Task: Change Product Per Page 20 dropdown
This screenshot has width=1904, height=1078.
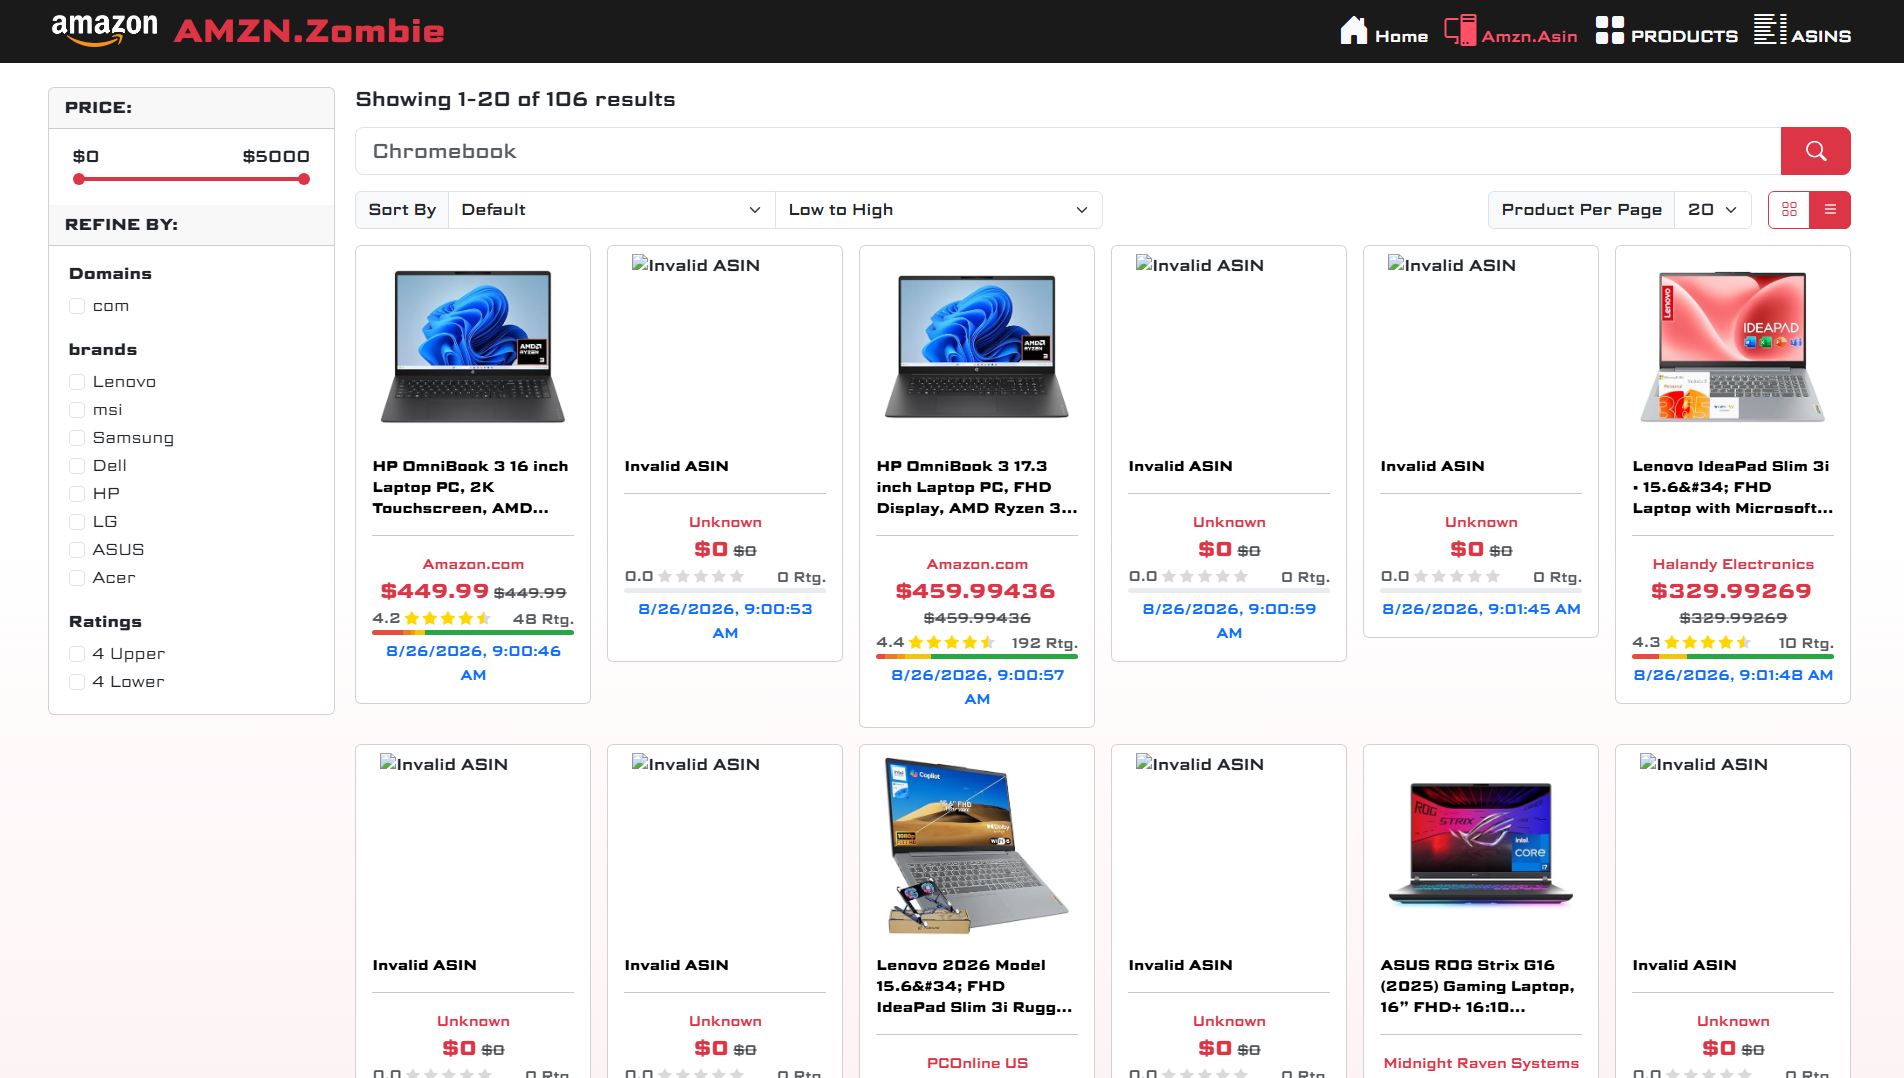Action: pos(1712,210)
